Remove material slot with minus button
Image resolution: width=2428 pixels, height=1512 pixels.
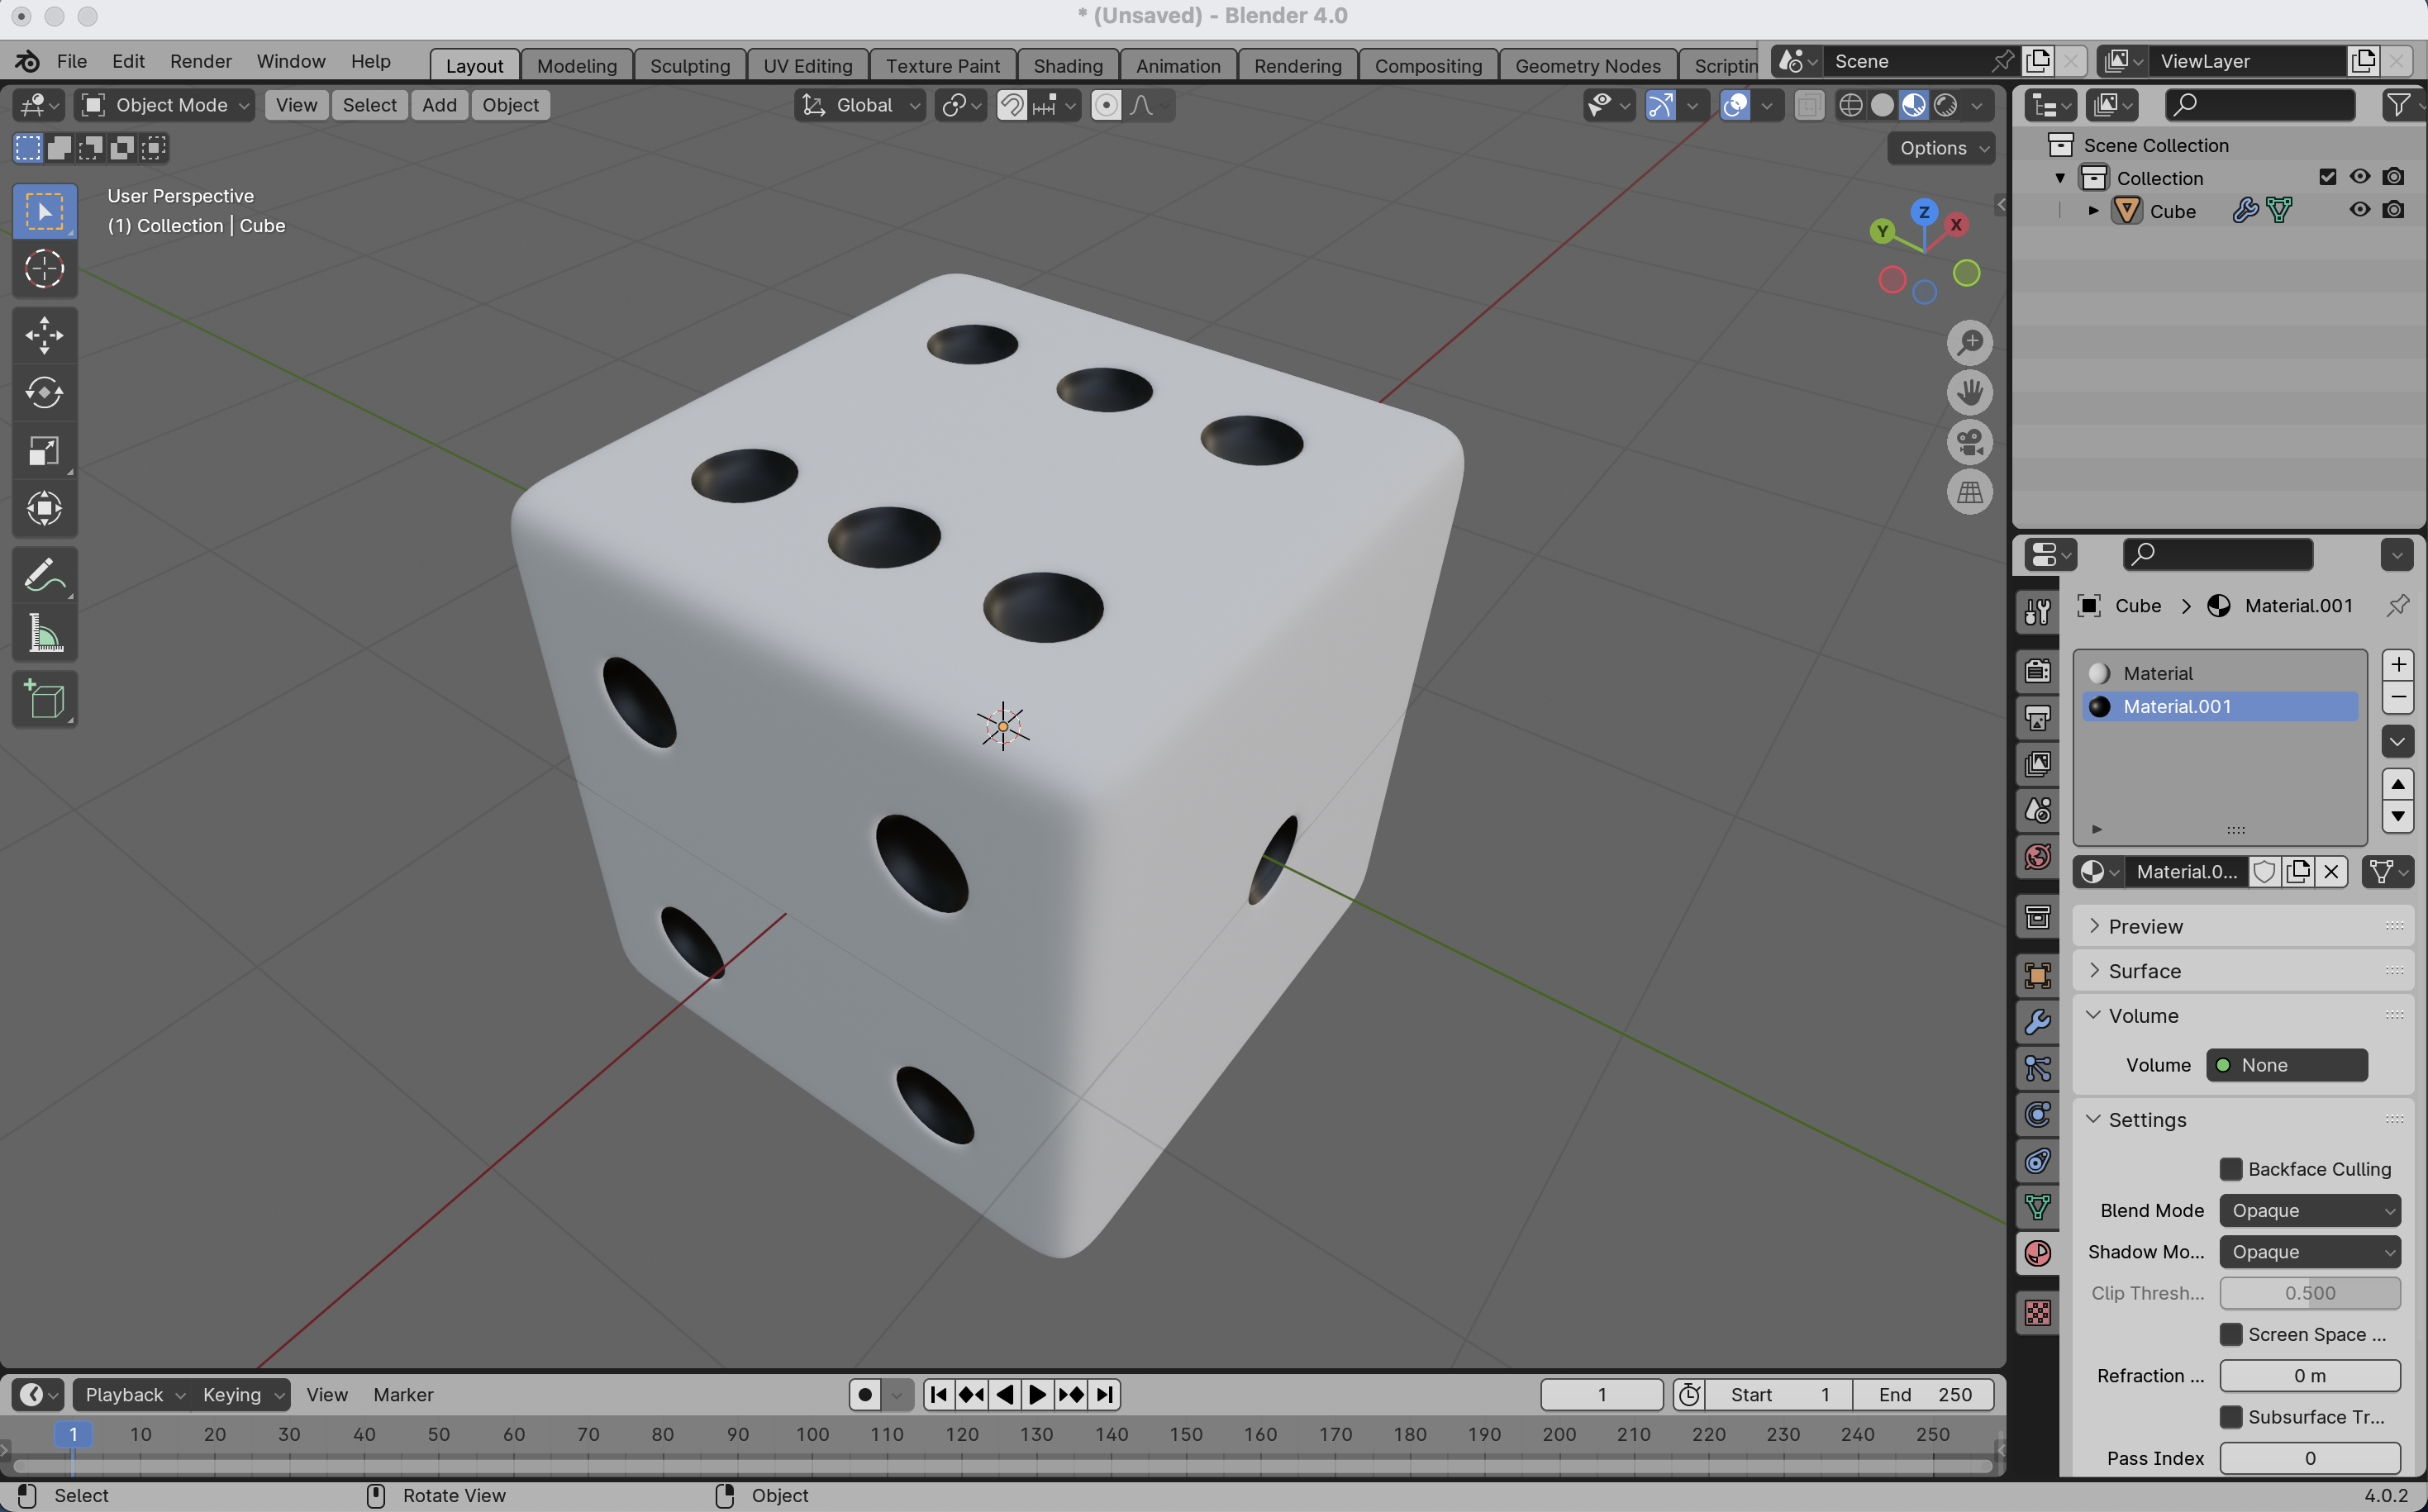coord(2398,697)
